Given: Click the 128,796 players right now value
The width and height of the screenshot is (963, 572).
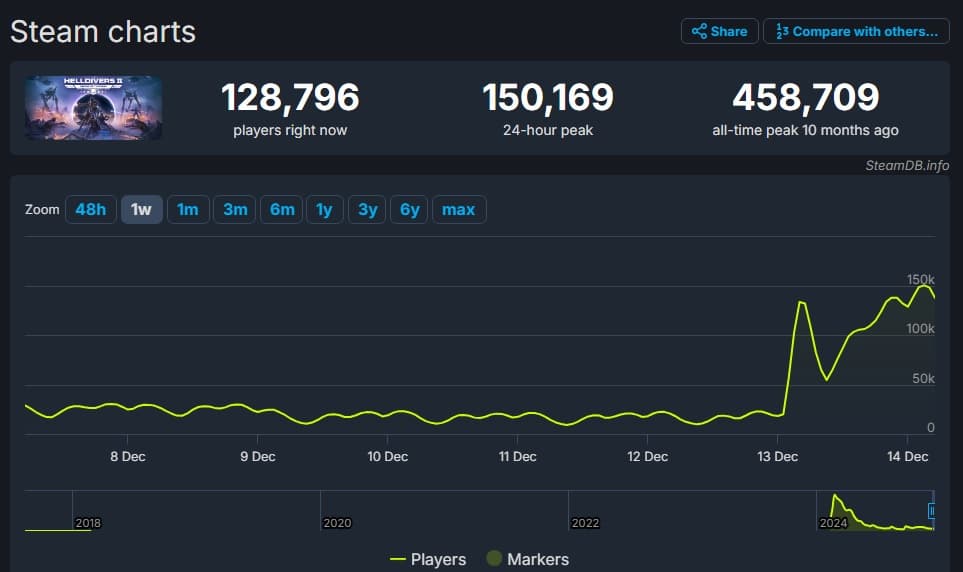Looking at the screenshot, I should pyautogui.click(x=290, y=97).
